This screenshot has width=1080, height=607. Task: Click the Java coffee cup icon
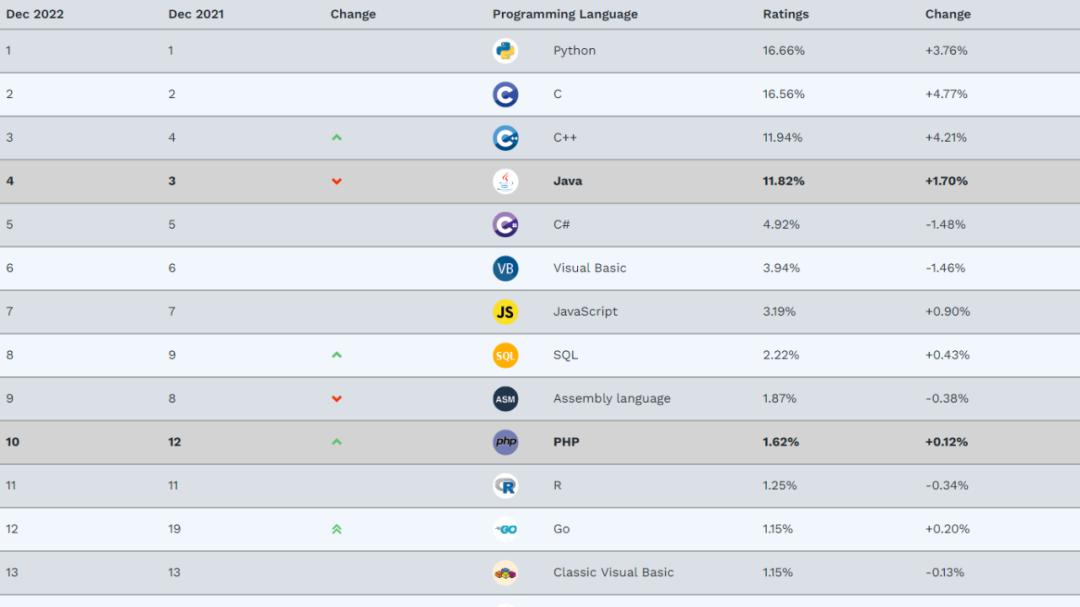pos(505,181)
